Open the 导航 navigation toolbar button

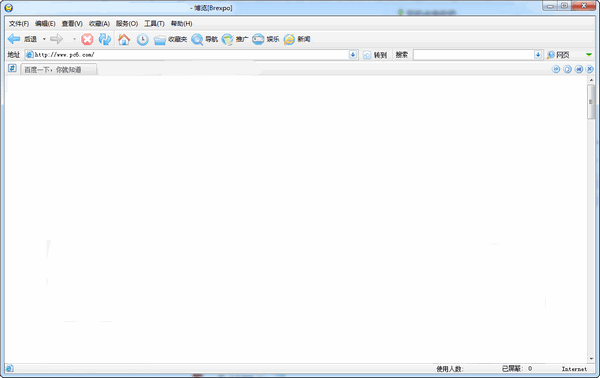point(204,39)
